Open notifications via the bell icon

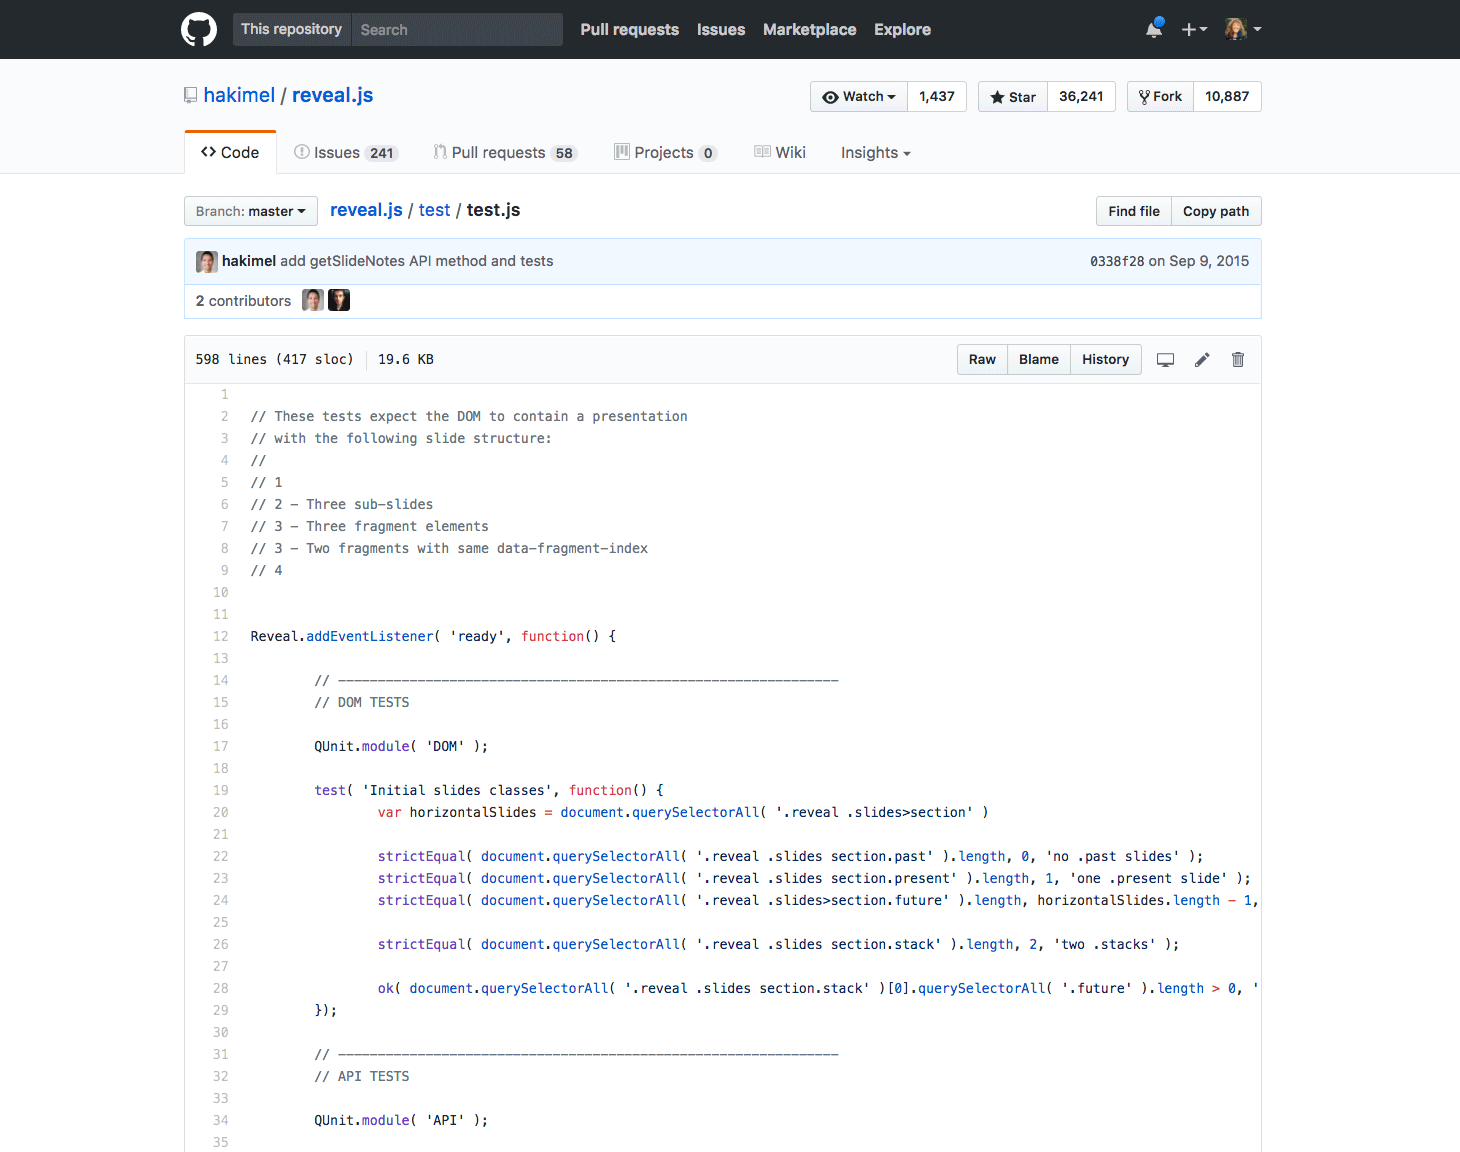pyautogui.click(x=1152, y=29)
